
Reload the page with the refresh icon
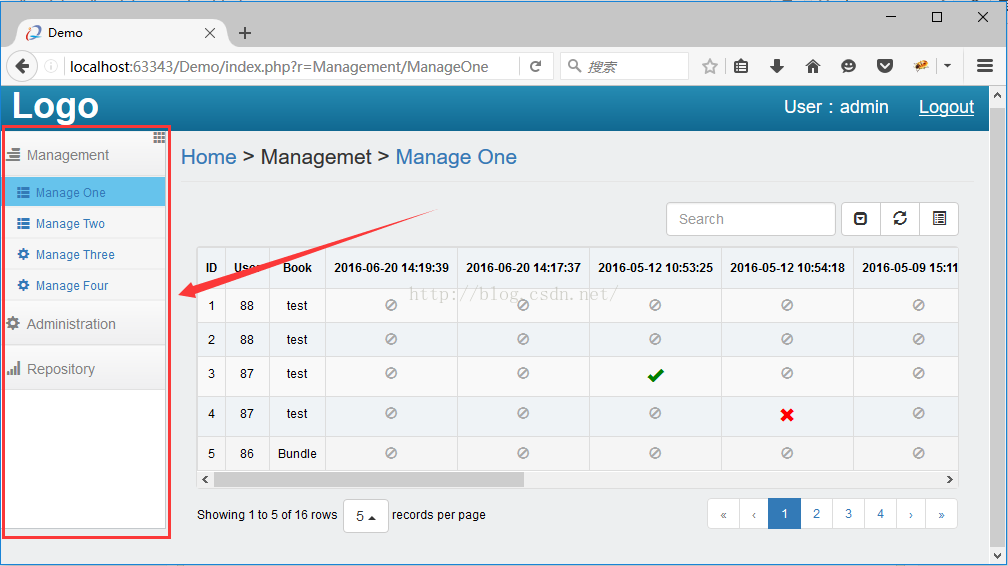click(x=535, y=66)
